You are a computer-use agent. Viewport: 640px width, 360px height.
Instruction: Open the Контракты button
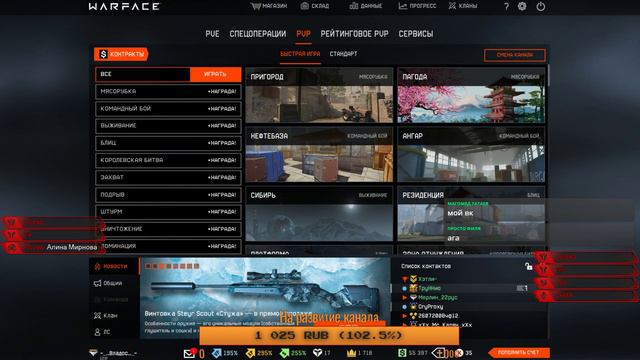tap(121, 54)
